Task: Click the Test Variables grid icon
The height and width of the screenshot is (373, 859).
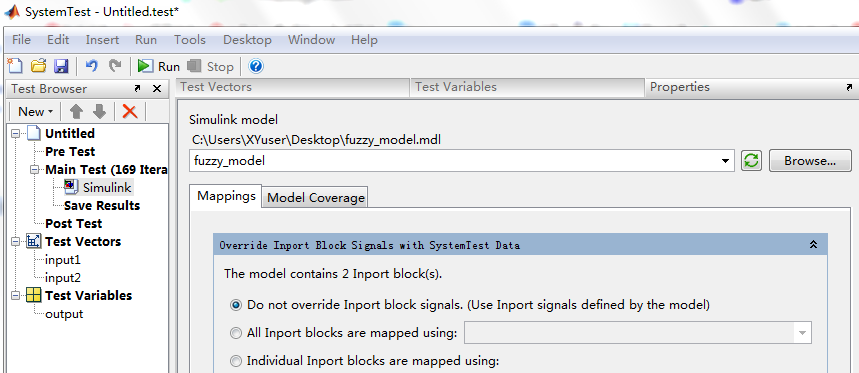Action: pos(34,295)
